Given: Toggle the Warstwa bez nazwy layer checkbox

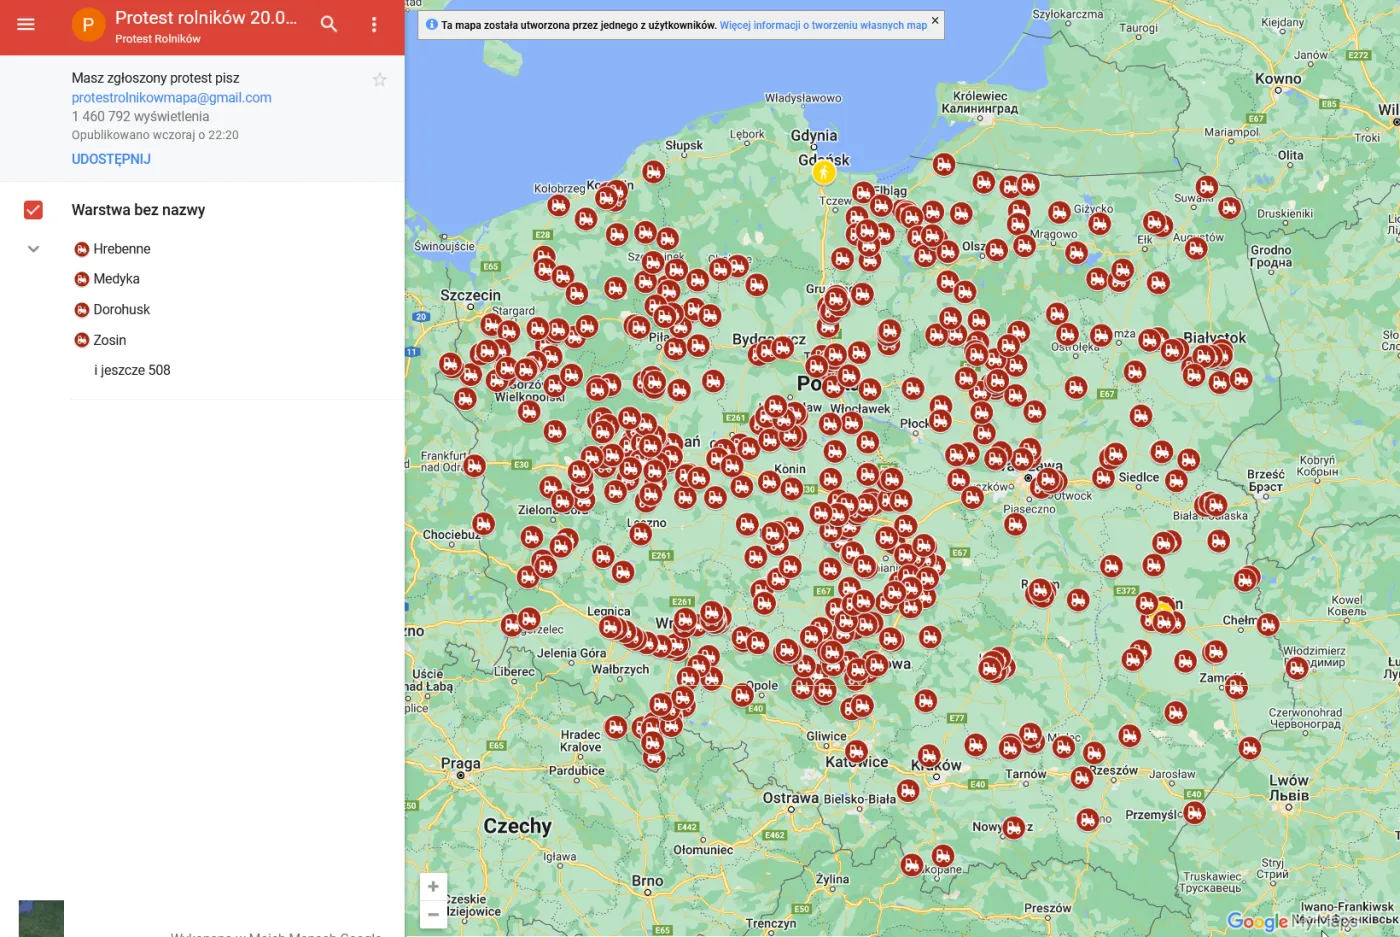Looking at the screenshot, I should click(33, 209).
